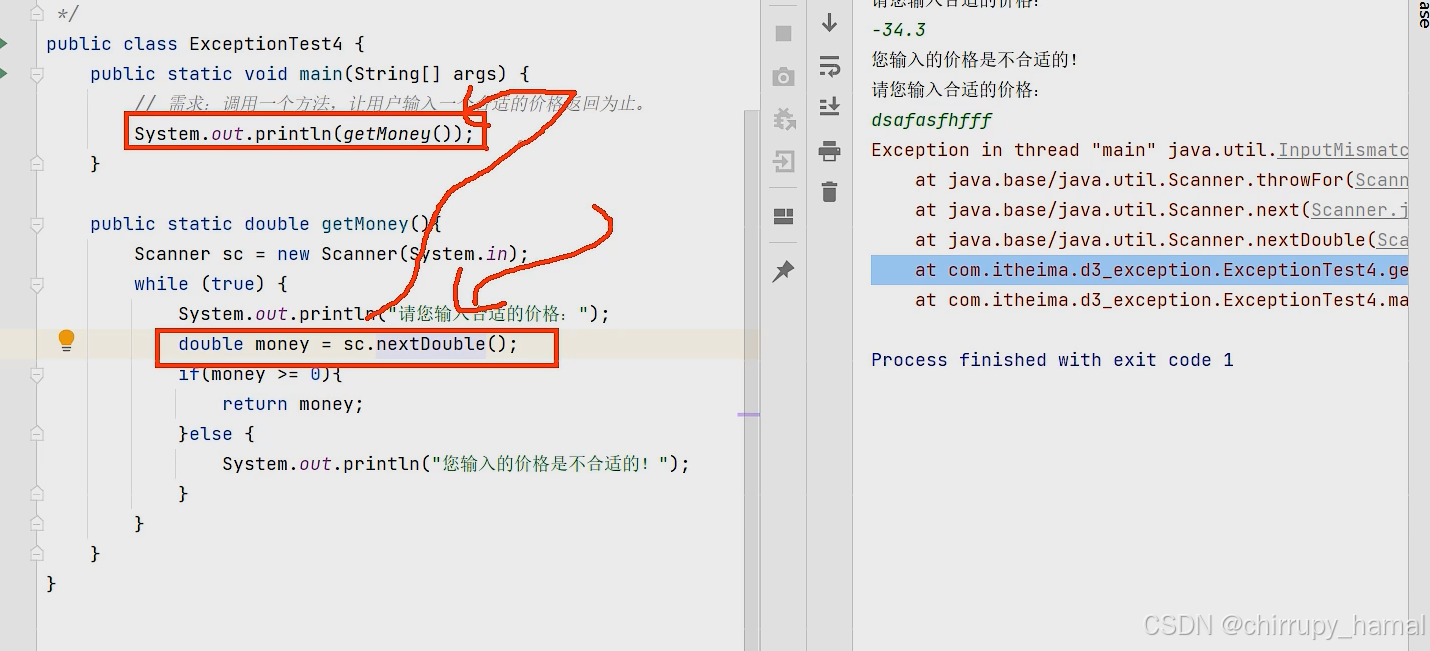The height and width of the screenshot is (651, 1430).
Task: Click the fold marker beside the comment end */
Action: point(37,14)
